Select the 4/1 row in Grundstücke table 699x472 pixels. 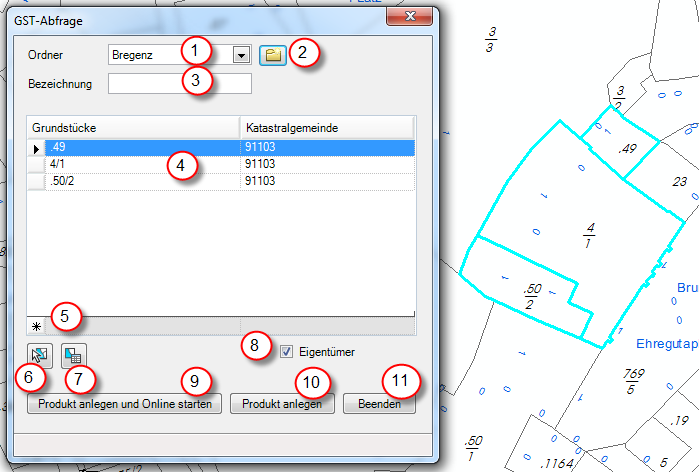point(140,164)
